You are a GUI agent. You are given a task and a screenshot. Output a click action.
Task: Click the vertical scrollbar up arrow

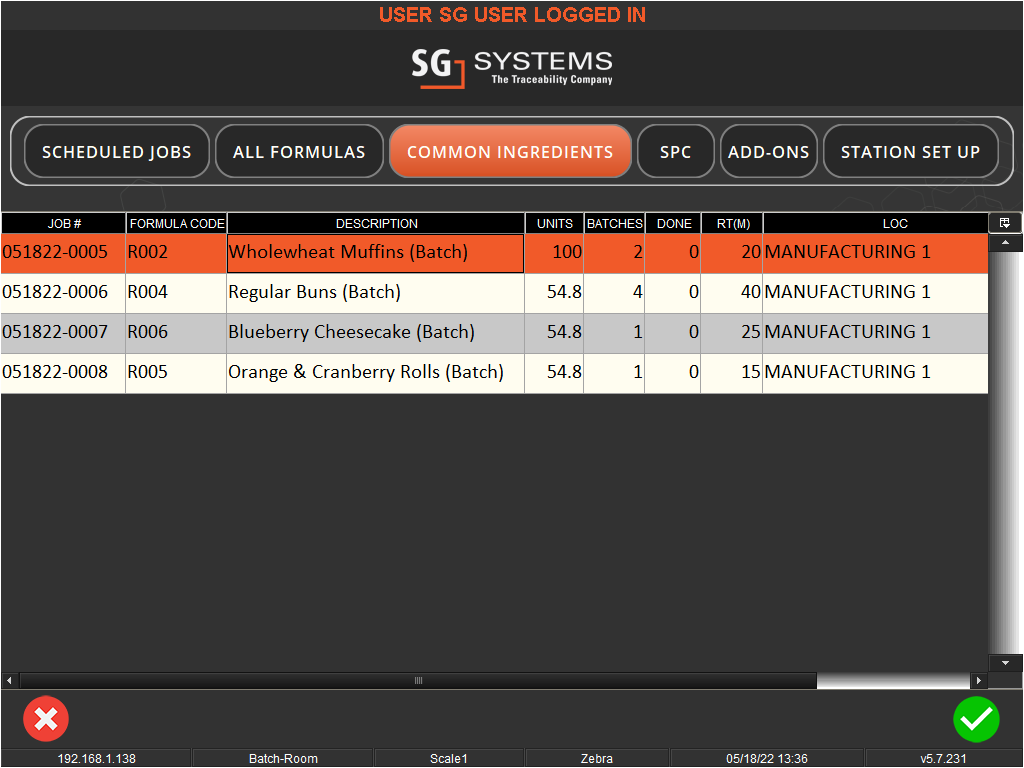point(1005,243)
